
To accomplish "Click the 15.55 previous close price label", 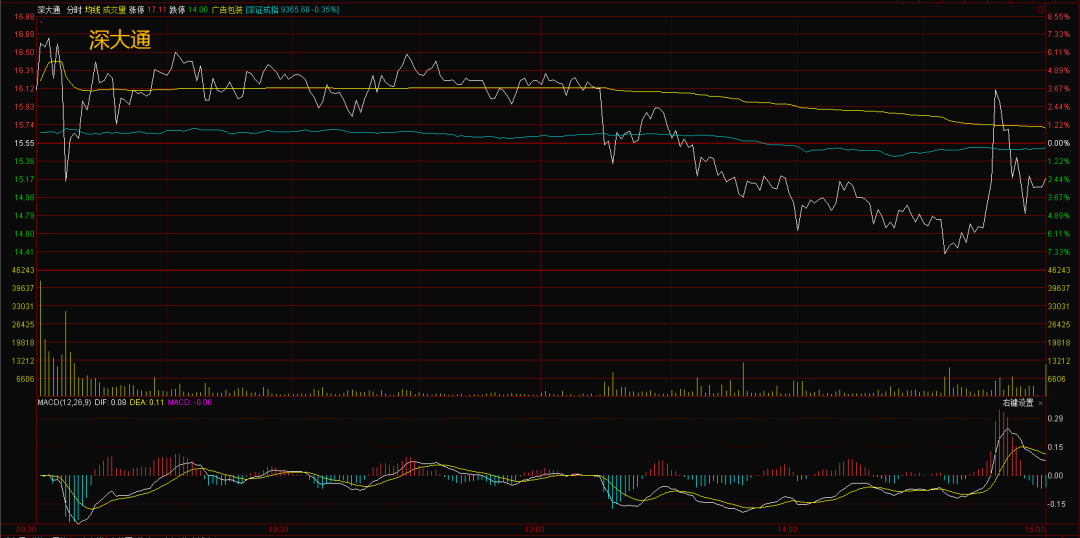I will [x=24, y=143].
